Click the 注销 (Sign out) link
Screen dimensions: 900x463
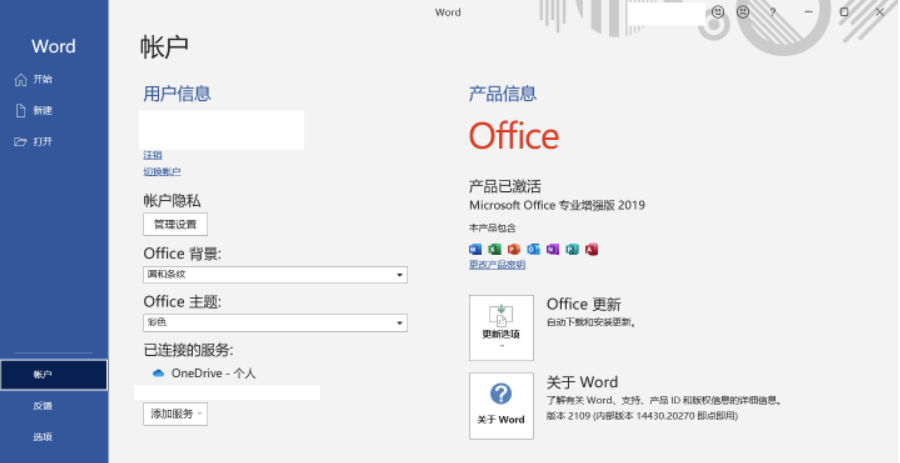click(153, 155)
